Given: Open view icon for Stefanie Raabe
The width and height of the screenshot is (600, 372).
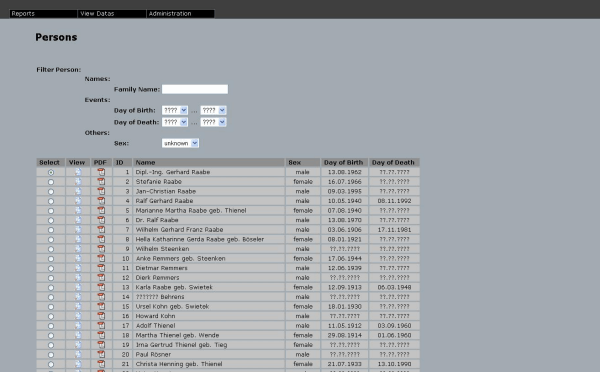Looking at the screenshot, I should [78, 181].
